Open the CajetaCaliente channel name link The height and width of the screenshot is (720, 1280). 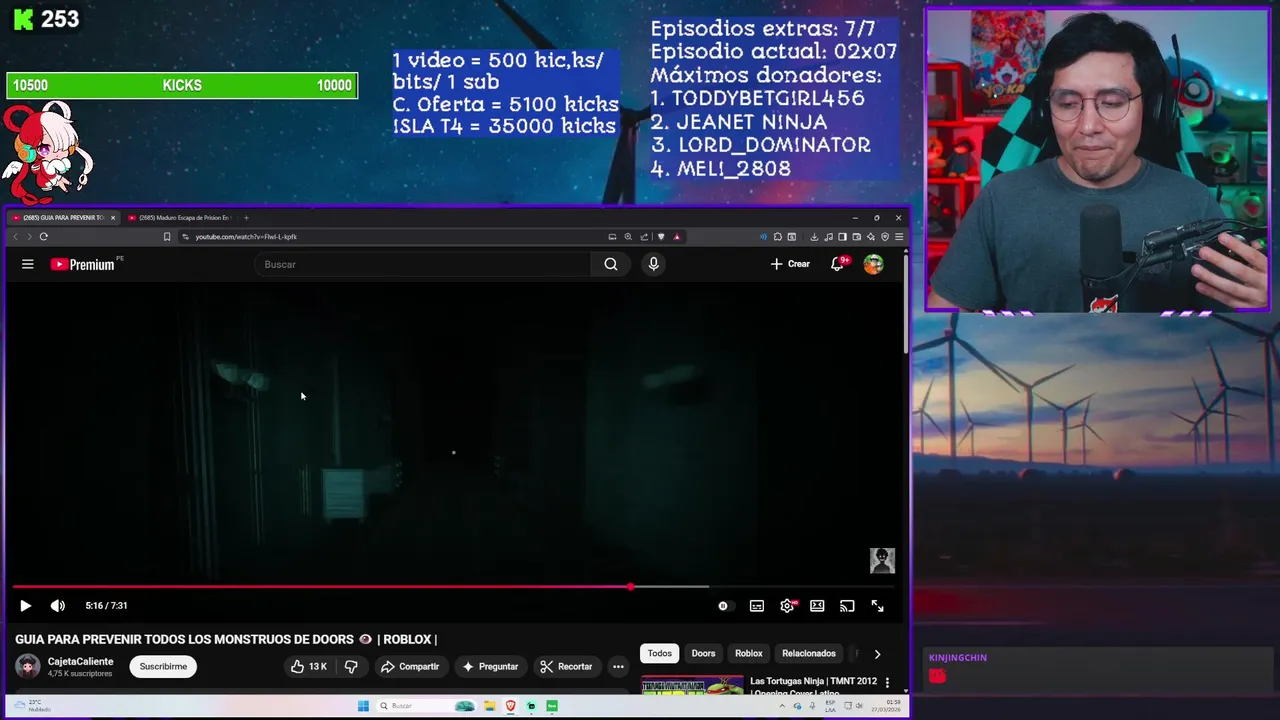pyautogui.click(x=80, y=661)
